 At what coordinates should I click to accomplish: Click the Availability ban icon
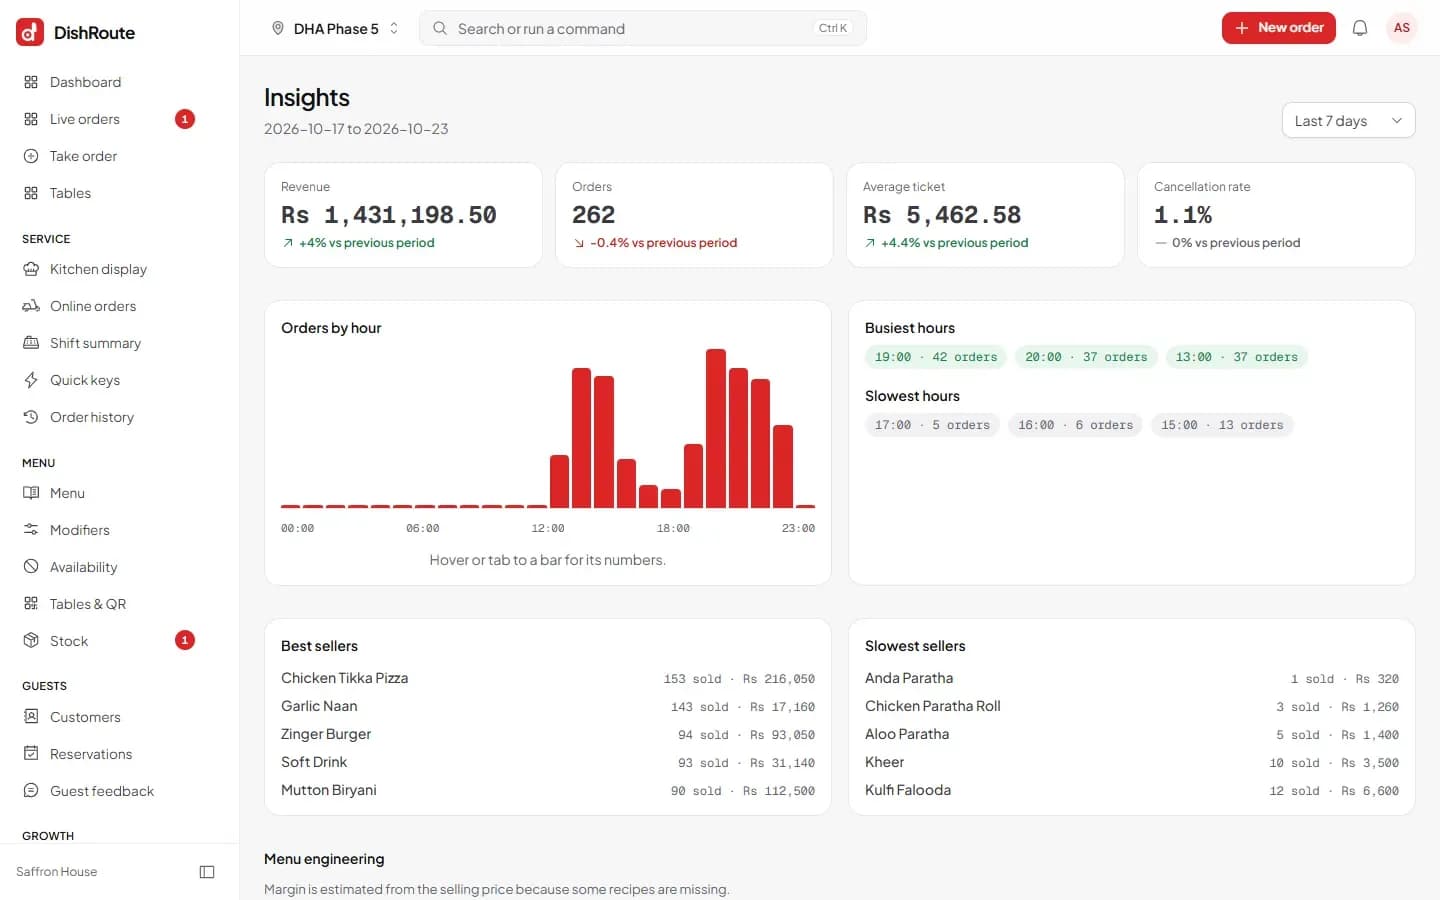31,567
